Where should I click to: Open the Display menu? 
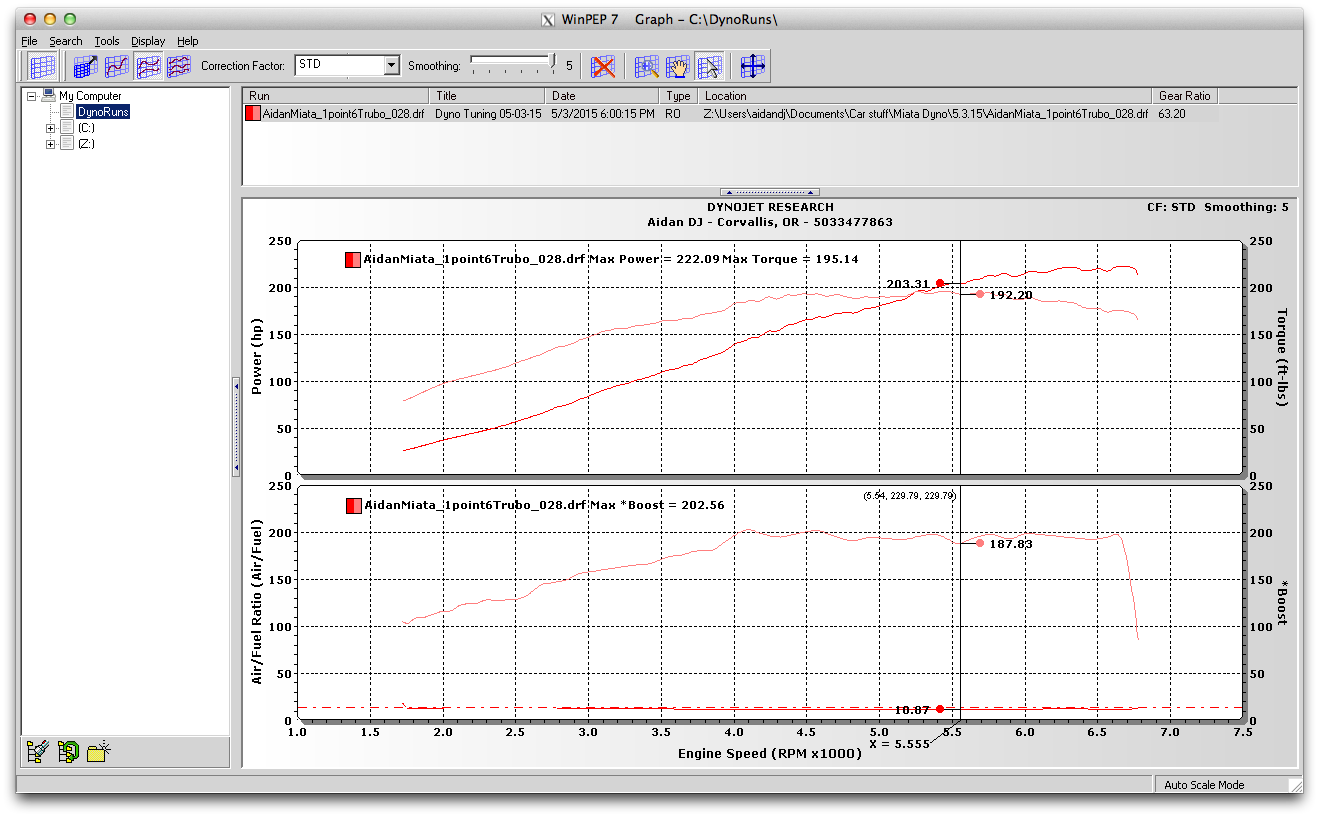click(x=148, y=41)
